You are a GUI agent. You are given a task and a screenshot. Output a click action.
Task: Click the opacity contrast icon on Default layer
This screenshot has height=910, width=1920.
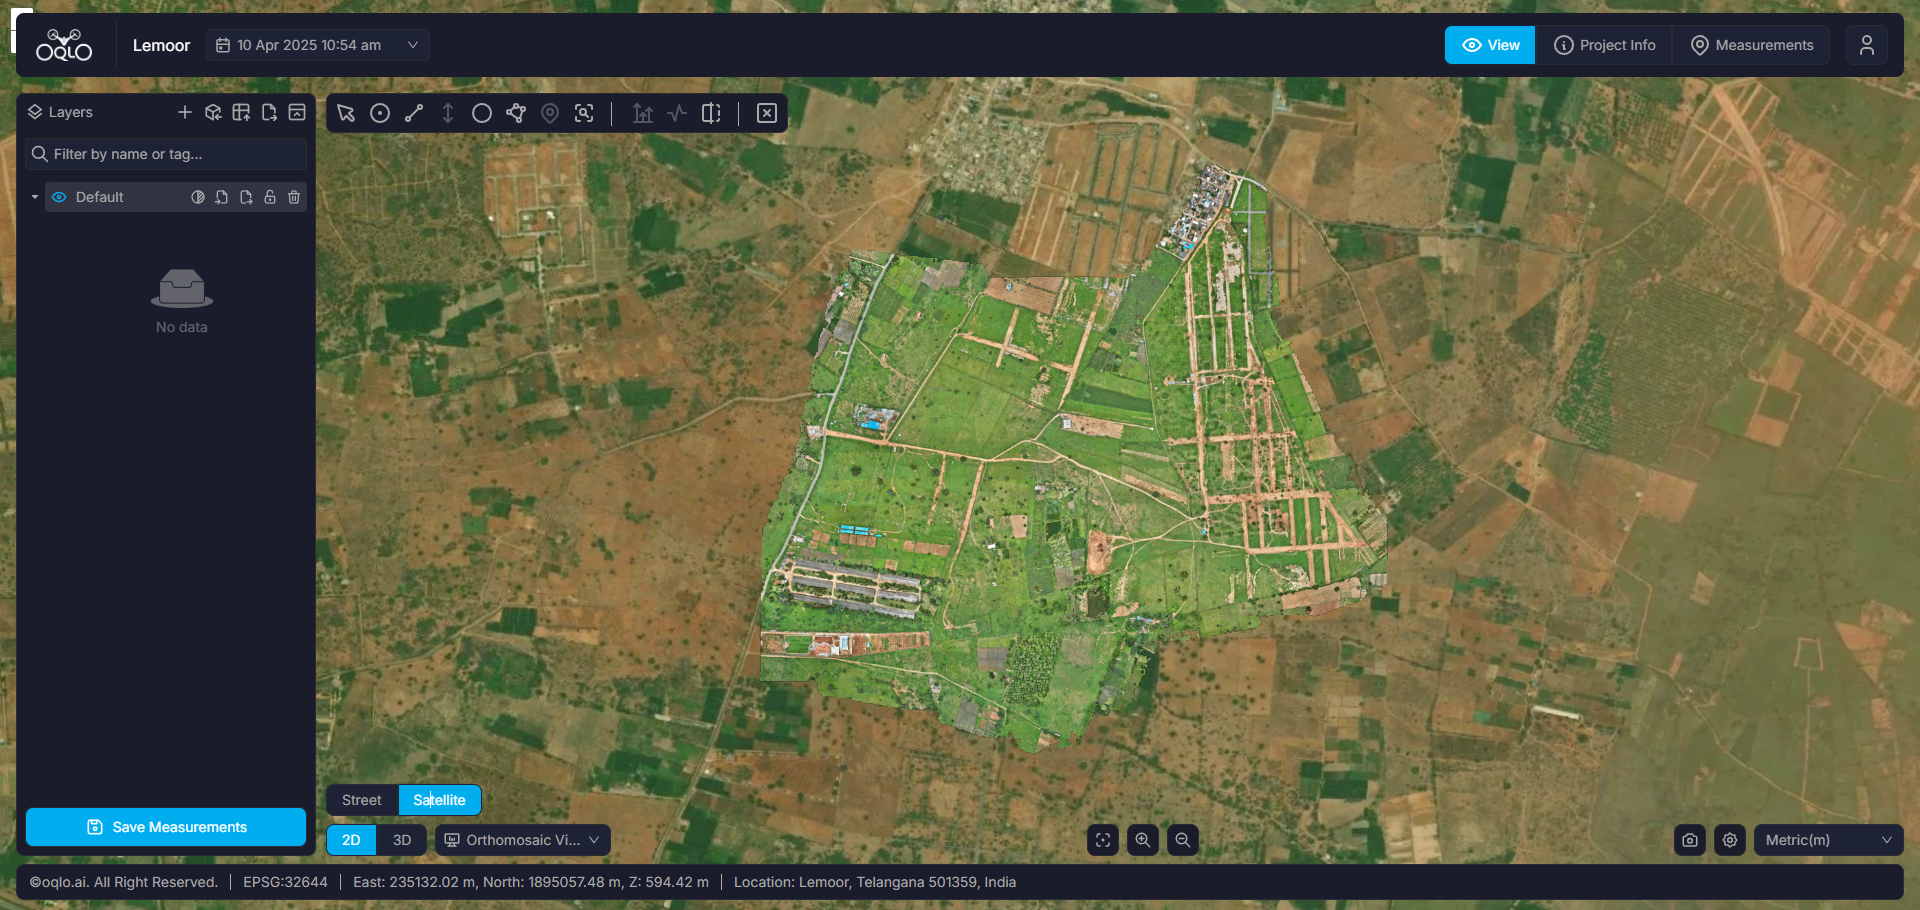pos(198,197)
